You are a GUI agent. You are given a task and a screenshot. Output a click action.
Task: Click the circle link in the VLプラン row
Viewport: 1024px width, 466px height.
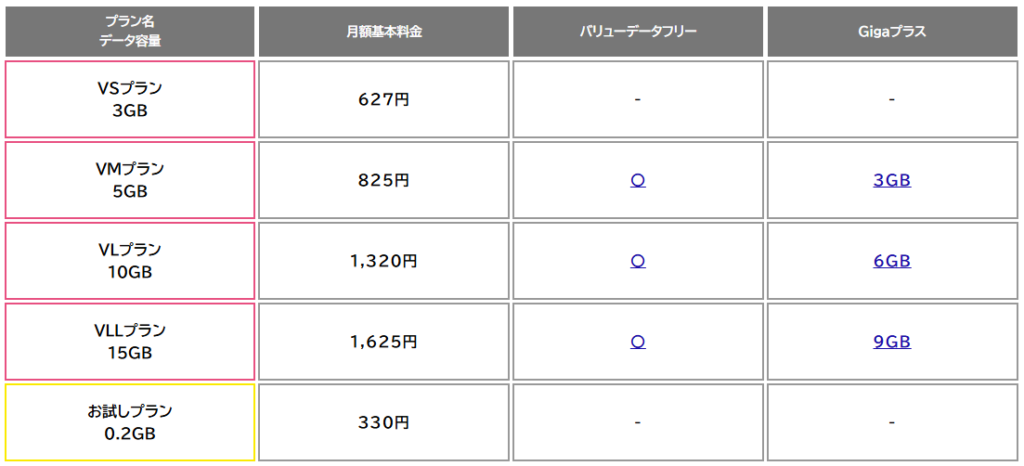coord(638,261)
